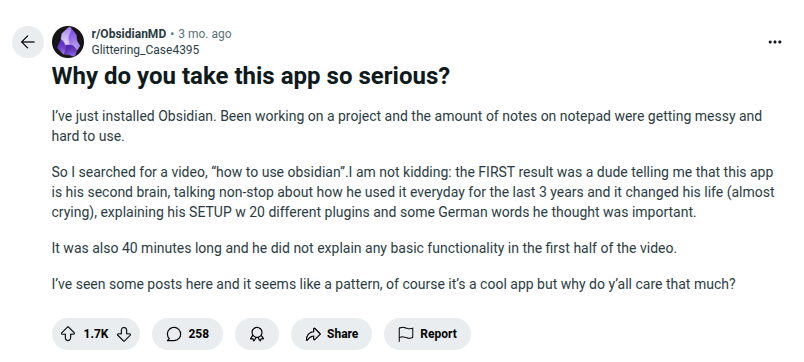
Task: Click the Report label text
Action: coord(438,334)
